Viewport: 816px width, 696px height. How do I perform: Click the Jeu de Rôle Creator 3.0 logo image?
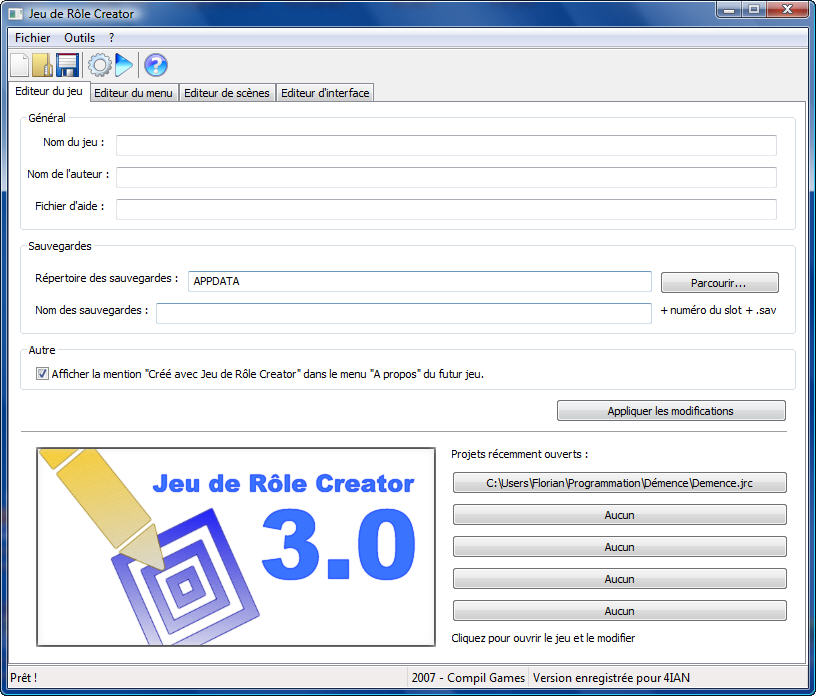click(x=236, y=547)
